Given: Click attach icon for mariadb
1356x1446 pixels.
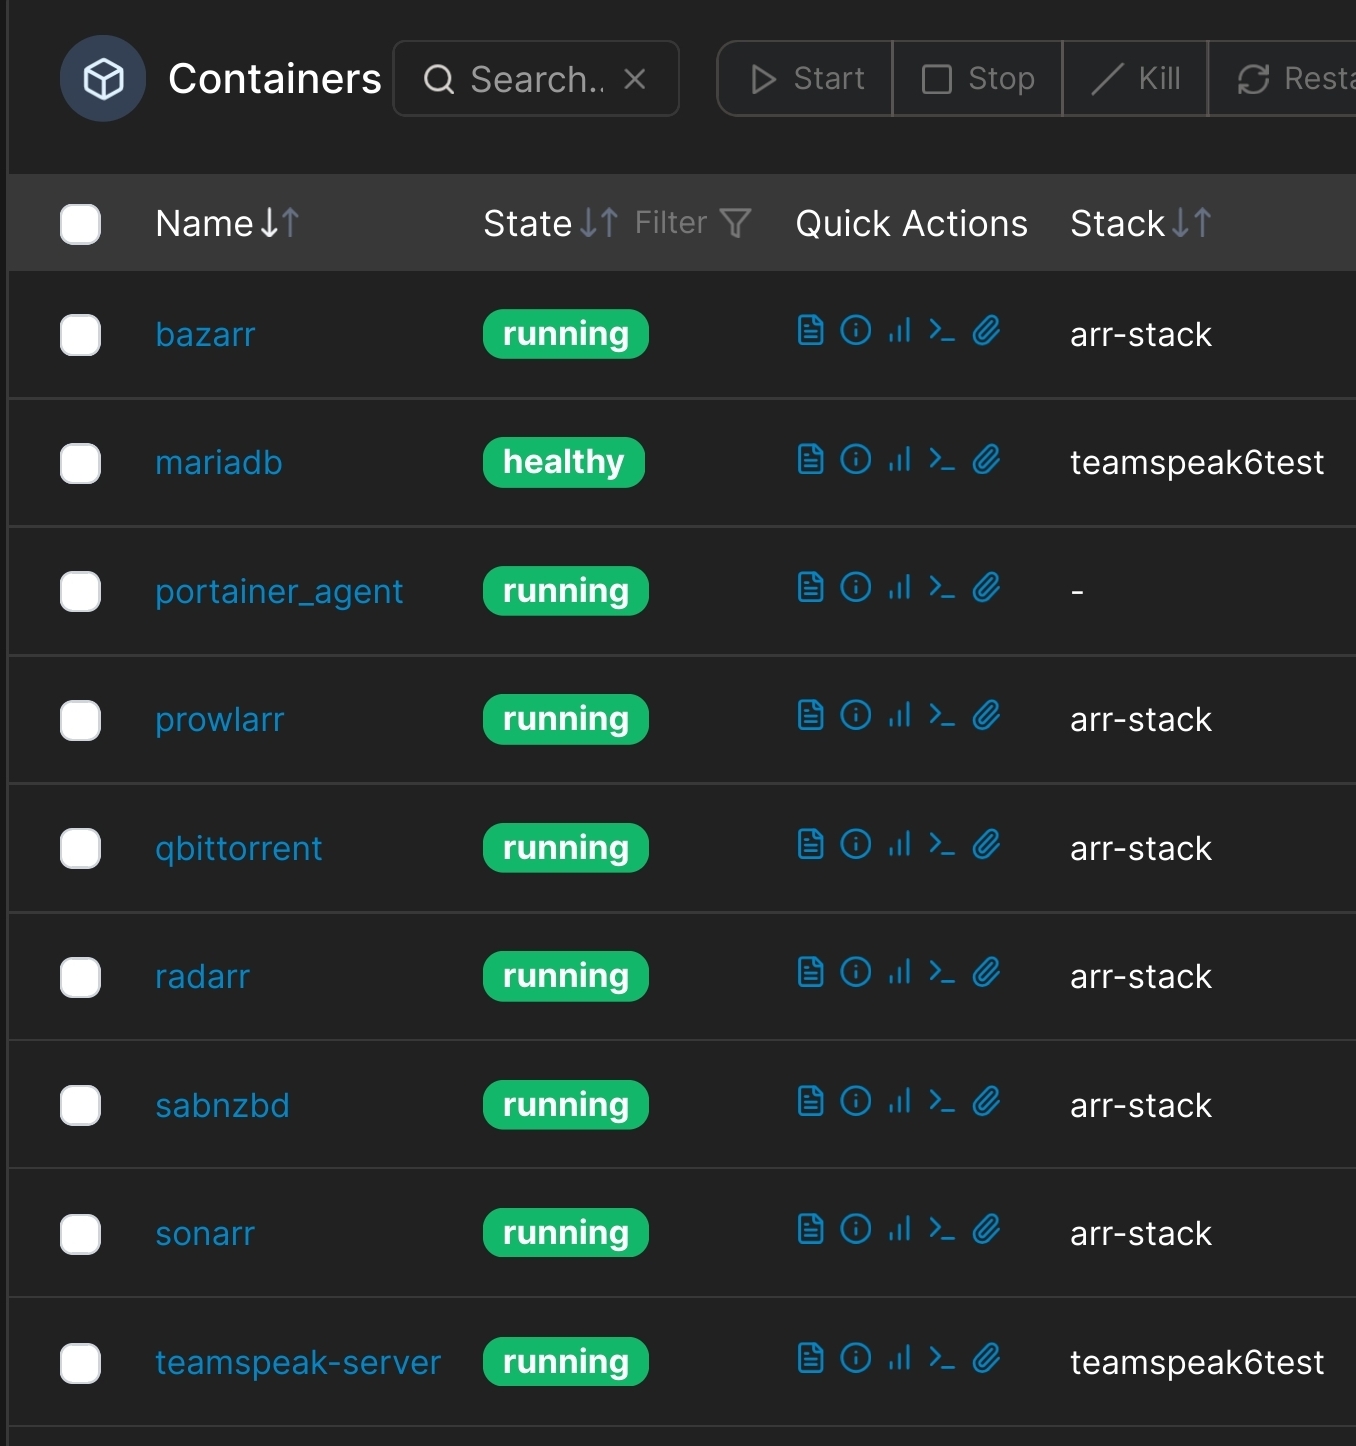Looking at the screenshot, I should point(986,459).
